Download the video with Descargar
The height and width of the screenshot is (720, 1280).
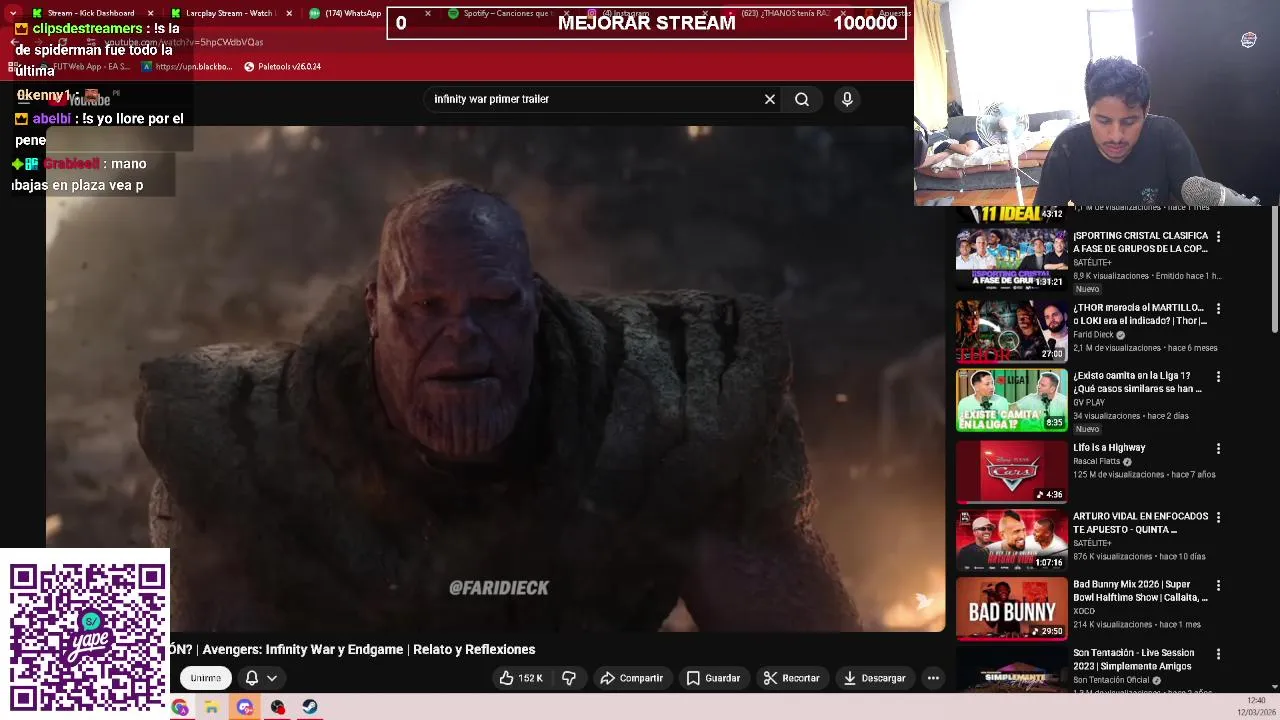874,678
